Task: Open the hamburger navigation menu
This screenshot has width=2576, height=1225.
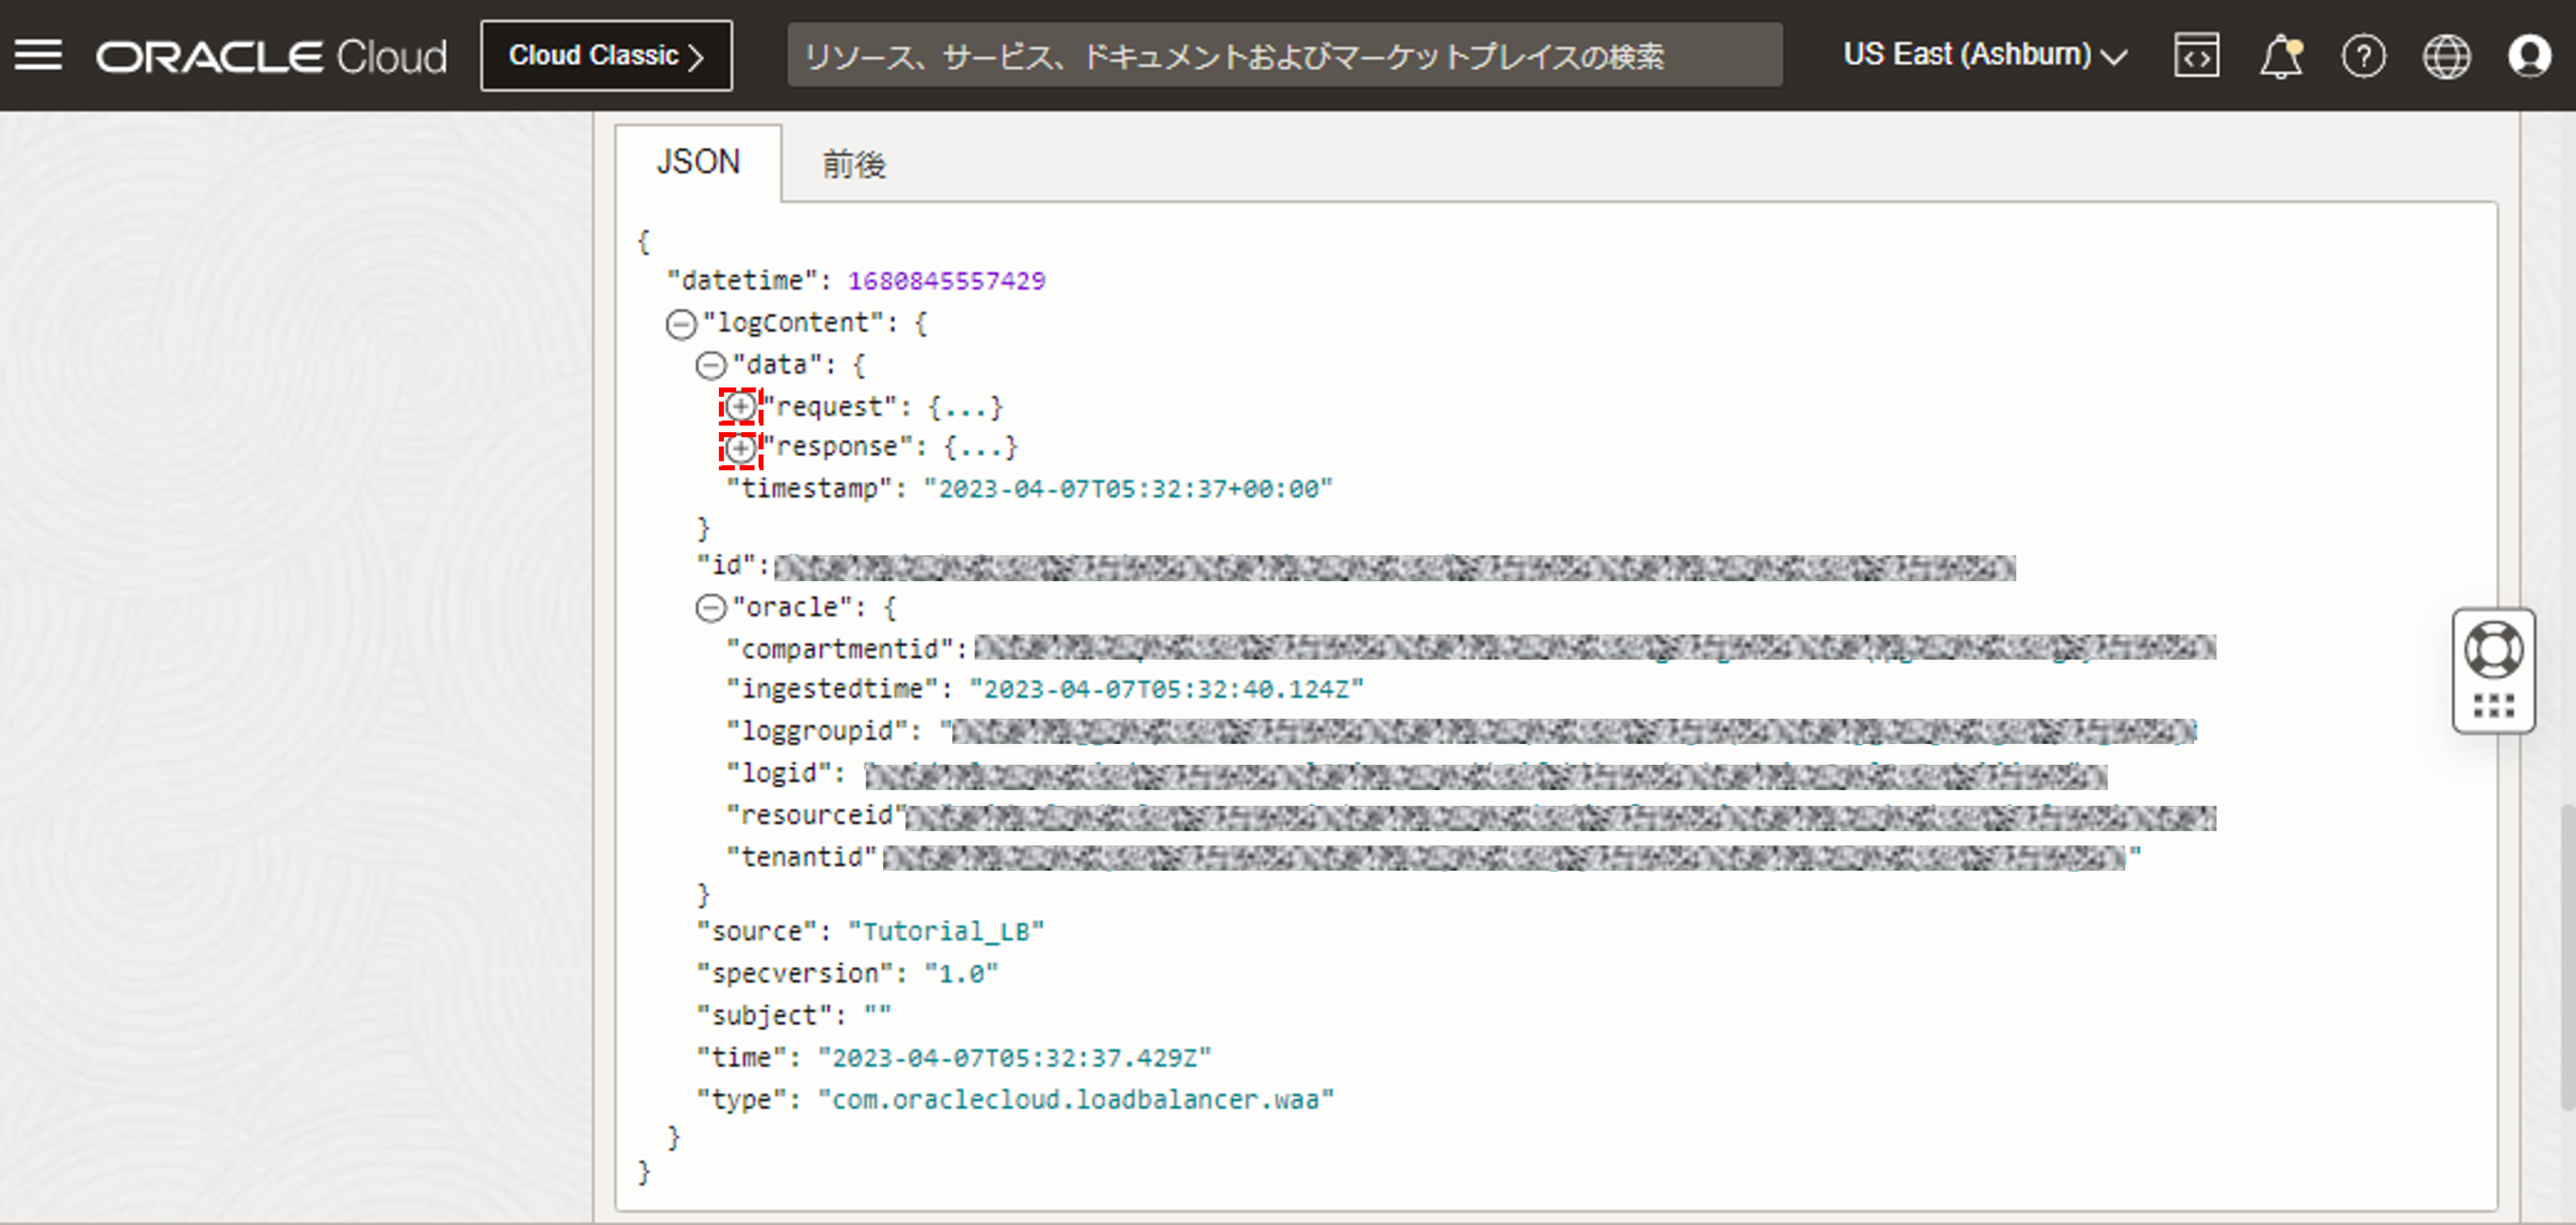Action: [x=38, y=55]
